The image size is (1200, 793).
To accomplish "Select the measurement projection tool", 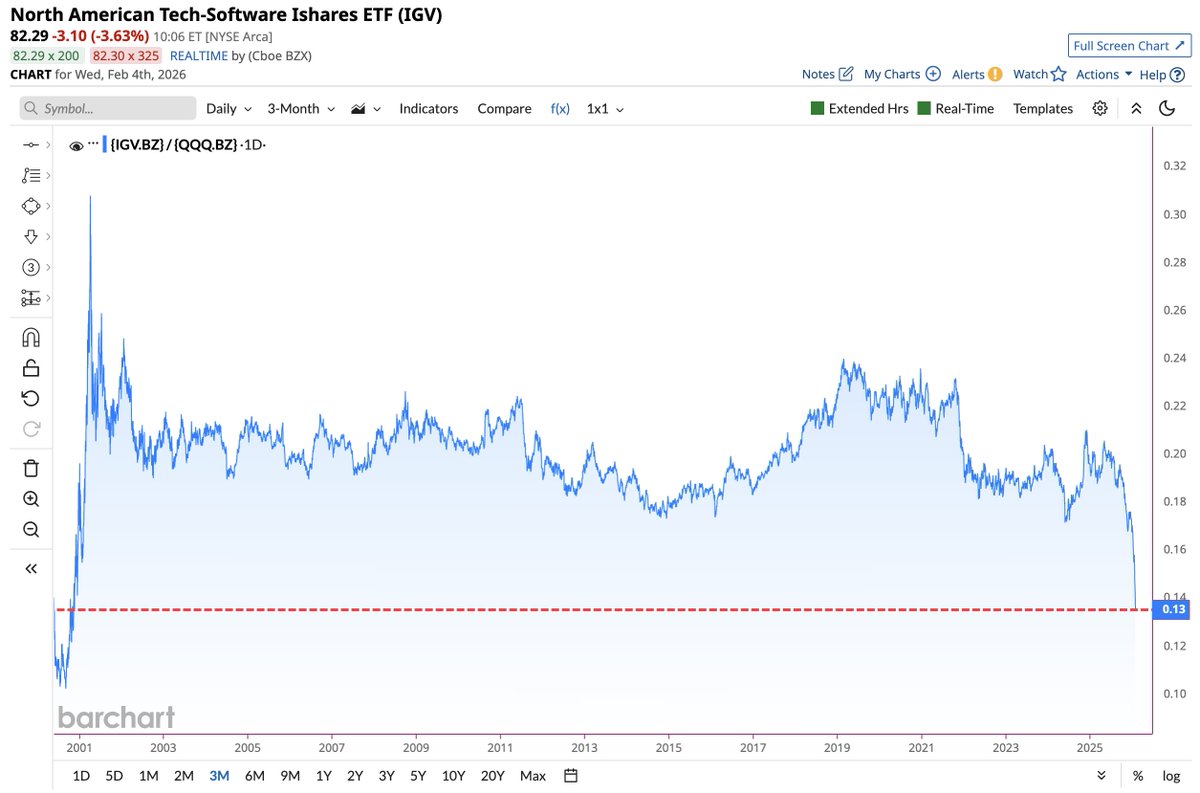I will [x=30, y=297].
